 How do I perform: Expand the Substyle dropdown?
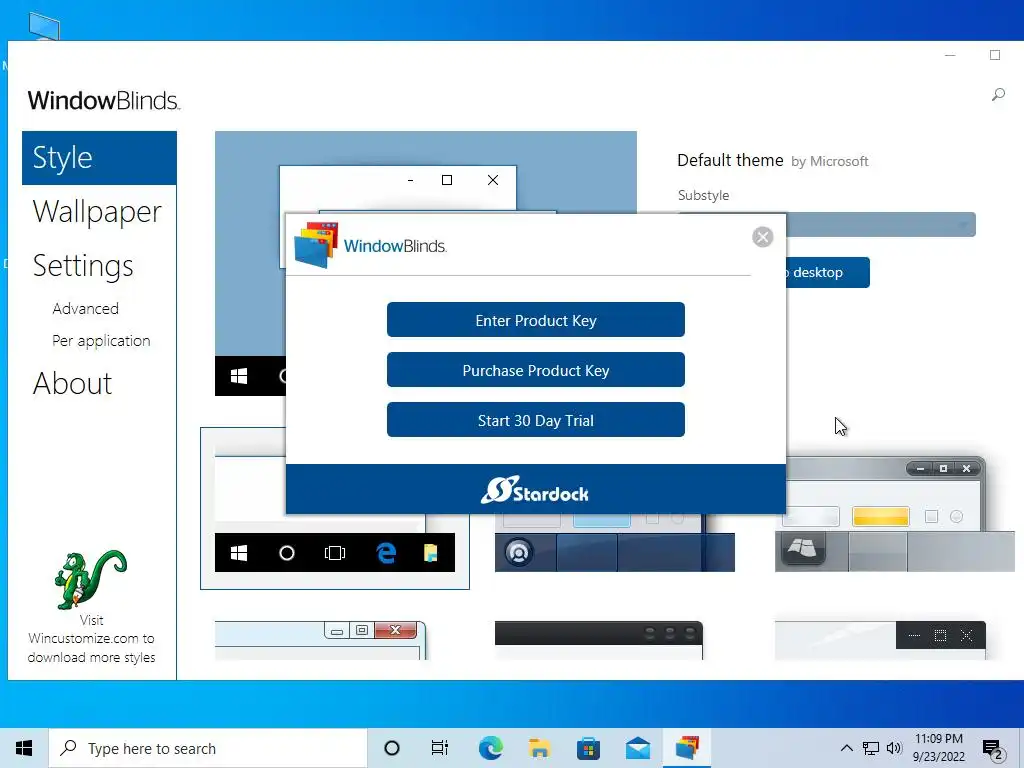[x=881, y=225]
